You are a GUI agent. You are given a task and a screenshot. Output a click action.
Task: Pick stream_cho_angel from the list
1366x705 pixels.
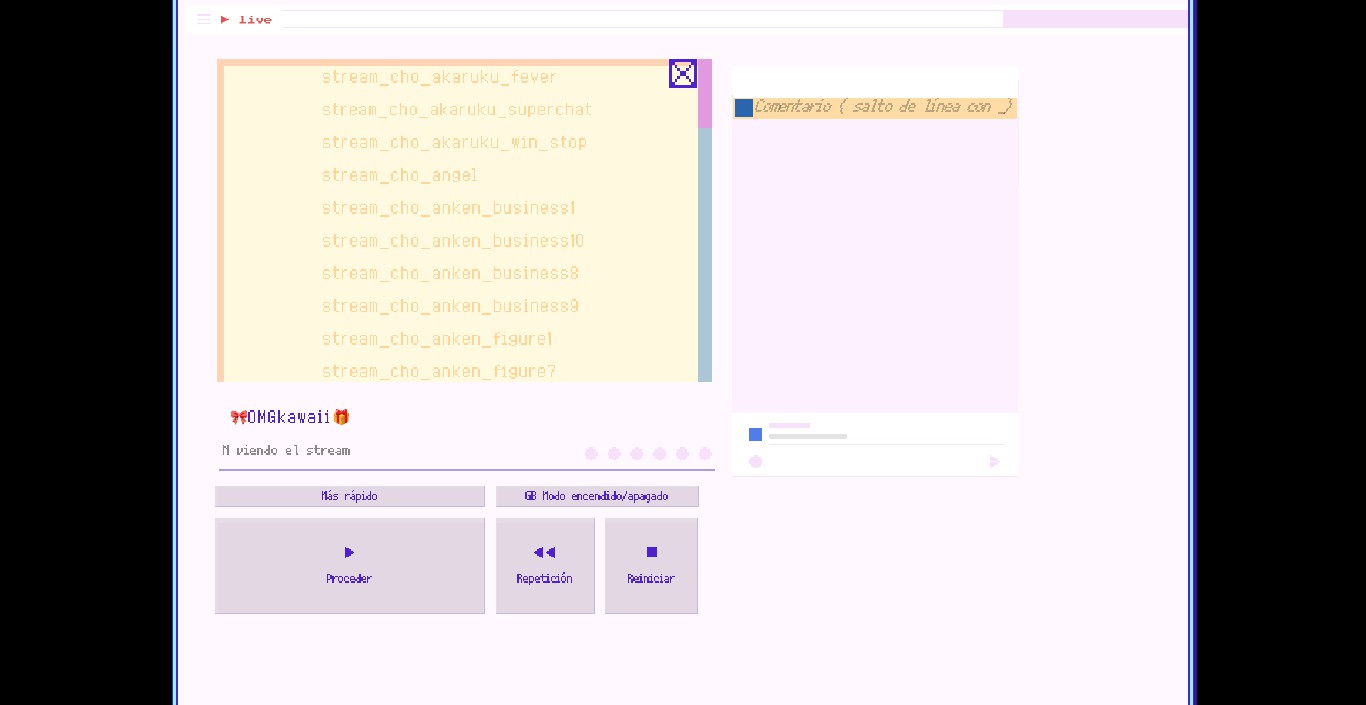tap(399, 175)
